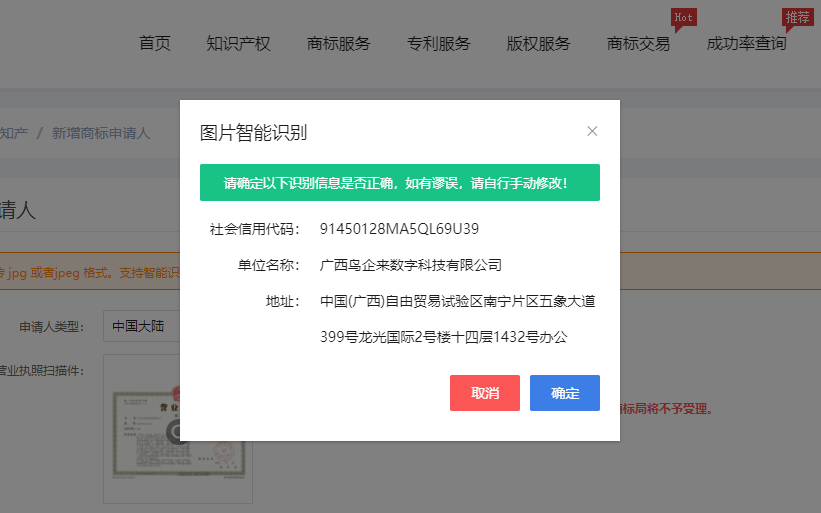Click the 推荐 badge above 成功率查询

[797, 18]
